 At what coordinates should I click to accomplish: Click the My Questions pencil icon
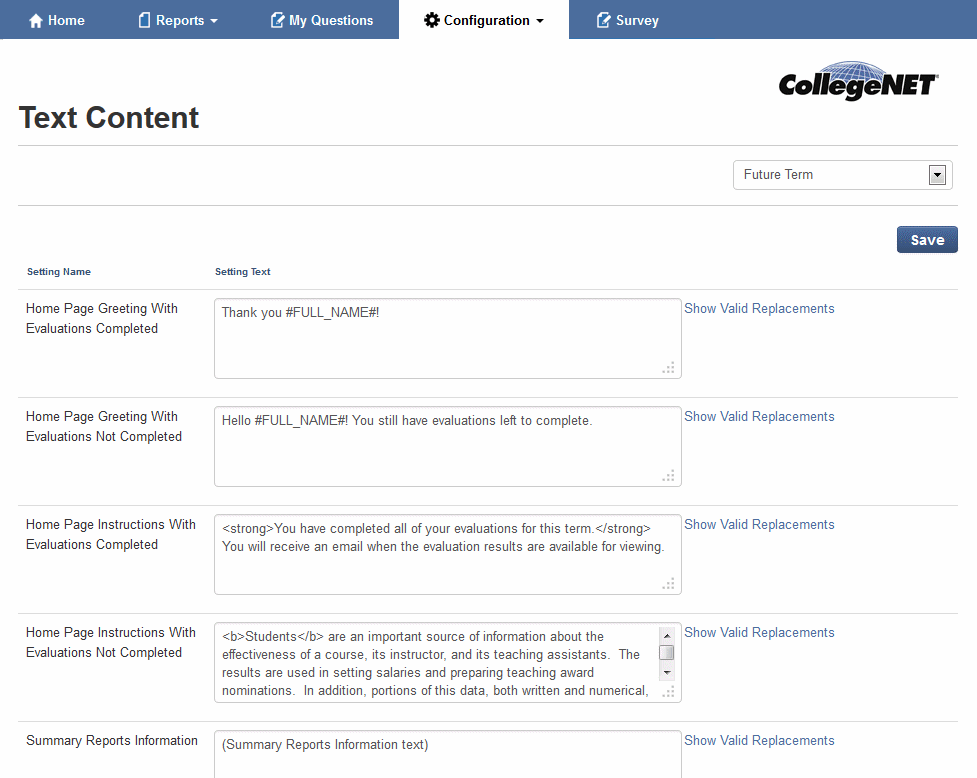[277, 21]
